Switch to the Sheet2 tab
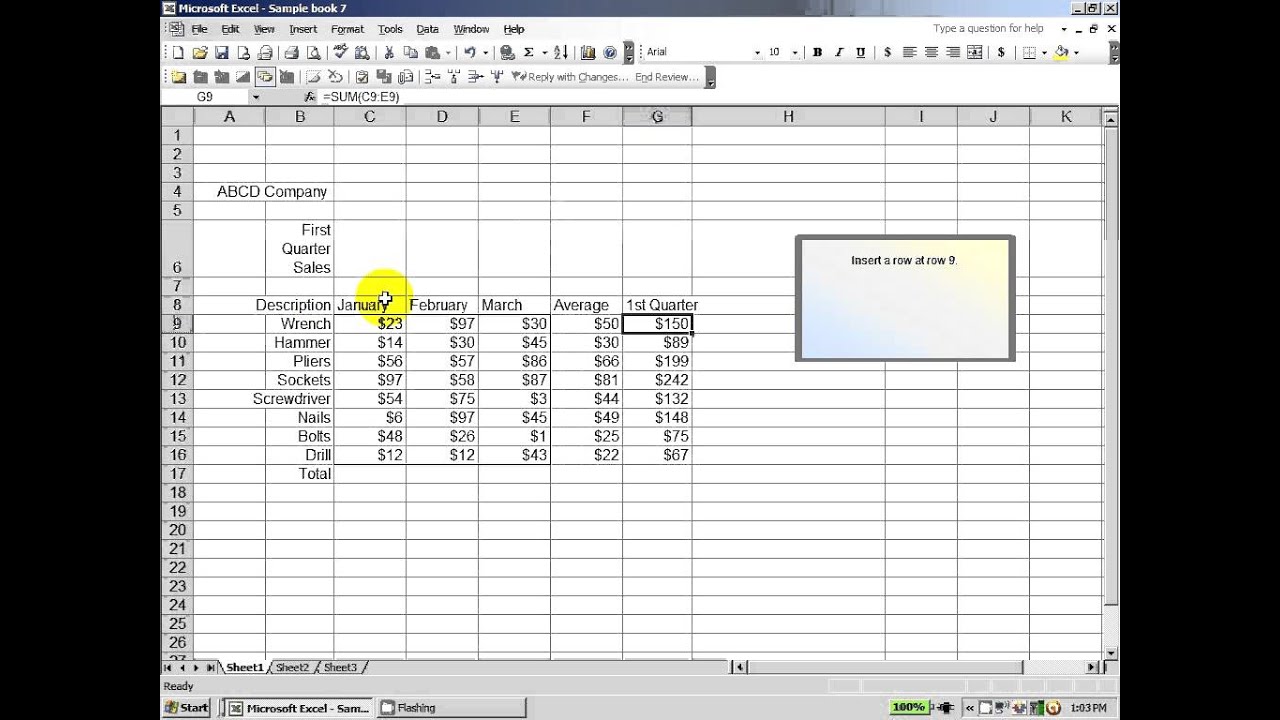This screenshot has width=1280, height=720. click(292, 667)
